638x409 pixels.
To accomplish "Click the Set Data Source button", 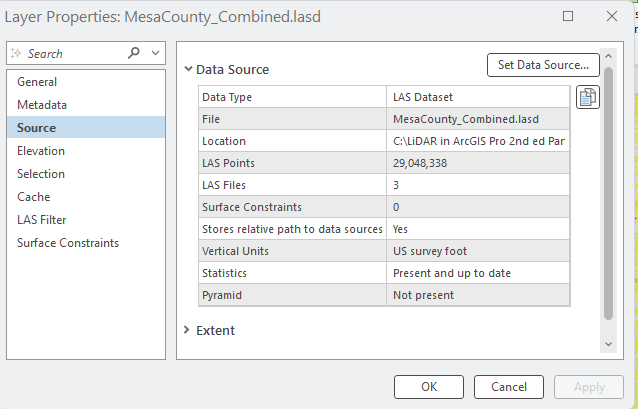I will coord(543,65).
